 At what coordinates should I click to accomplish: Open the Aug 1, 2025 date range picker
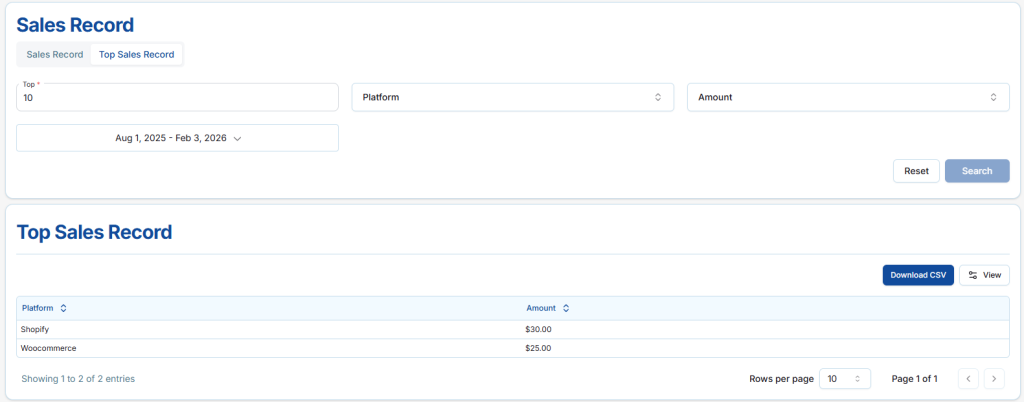point(177,139)
